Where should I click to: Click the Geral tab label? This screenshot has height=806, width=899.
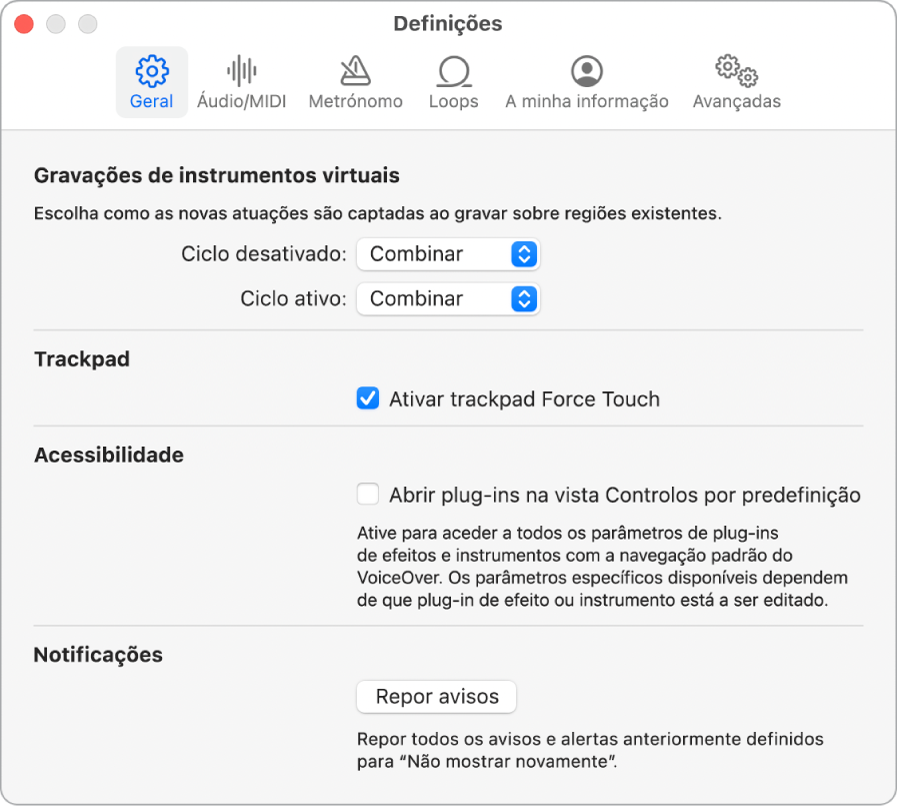click(152, 101)
